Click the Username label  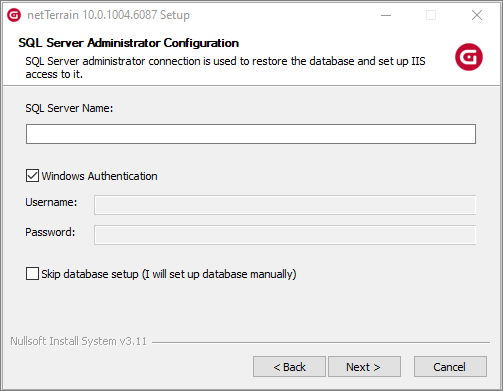[x=51, y=202]
